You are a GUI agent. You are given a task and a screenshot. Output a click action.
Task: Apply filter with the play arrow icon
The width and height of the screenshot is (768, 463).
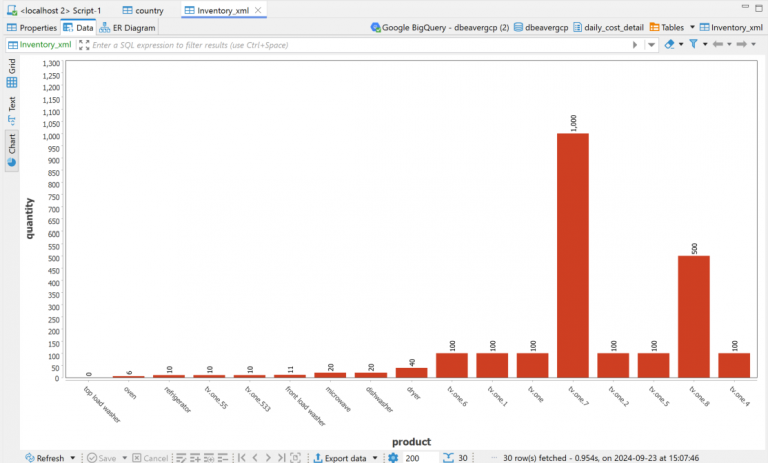[637, 45]
